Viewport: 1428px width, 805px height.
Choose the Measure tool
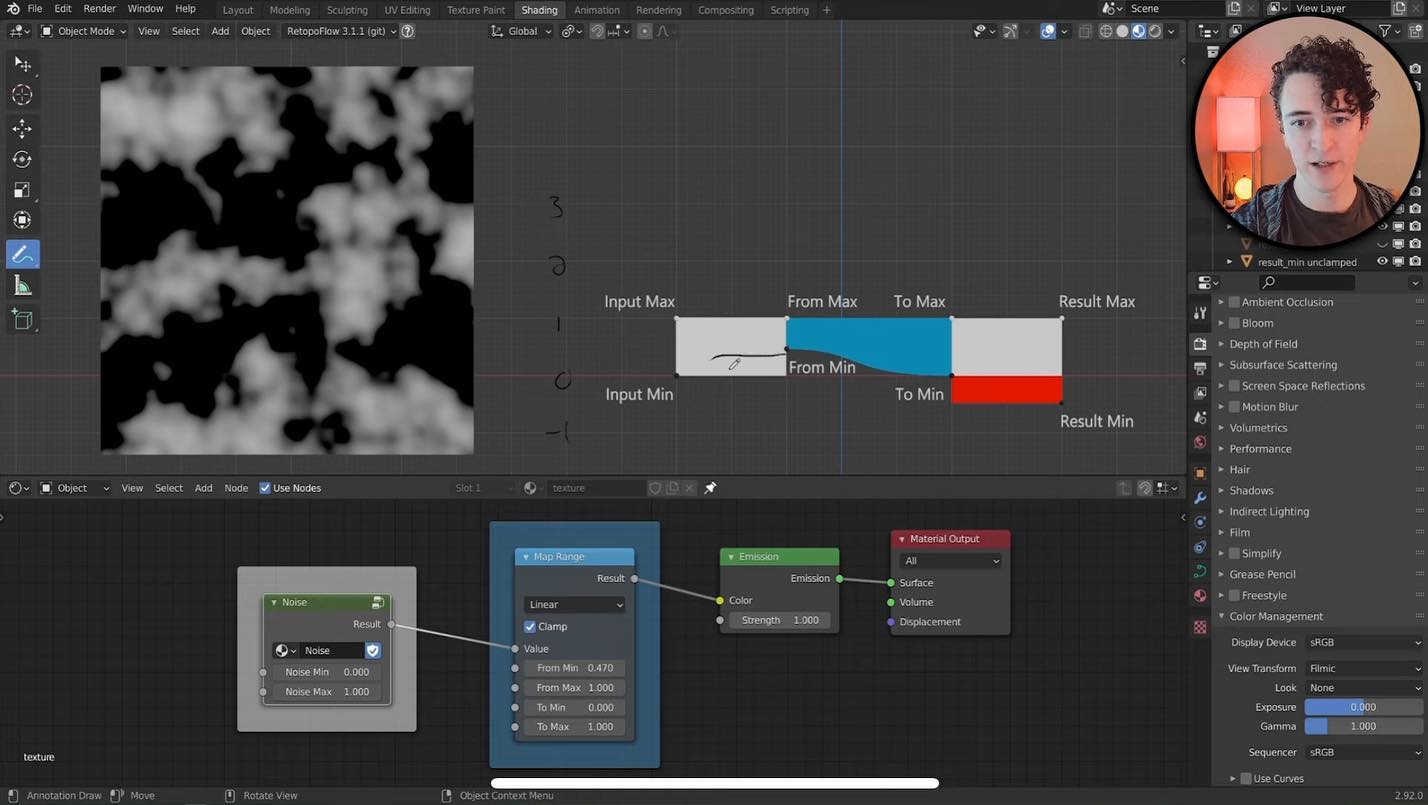[22, 286]
